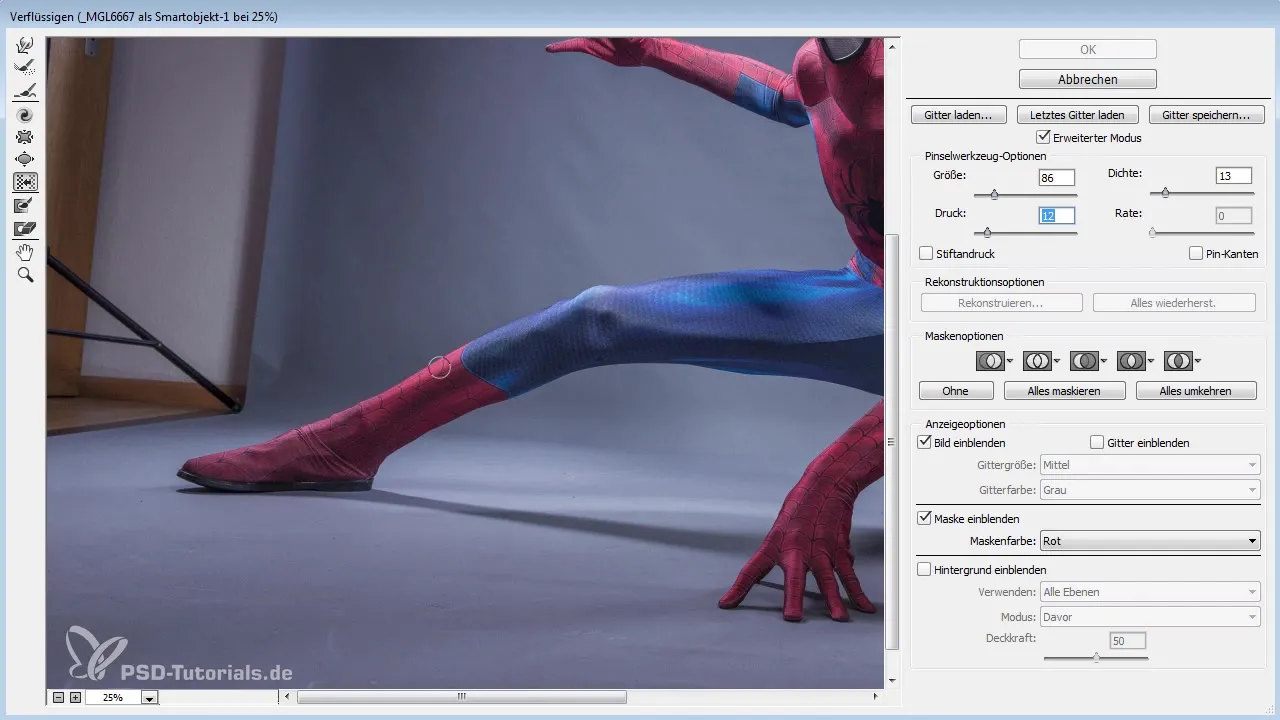Click the horizontal scrollbar left arrow
This screenshot has width=1280, height=720.
(x=288, y=697)
